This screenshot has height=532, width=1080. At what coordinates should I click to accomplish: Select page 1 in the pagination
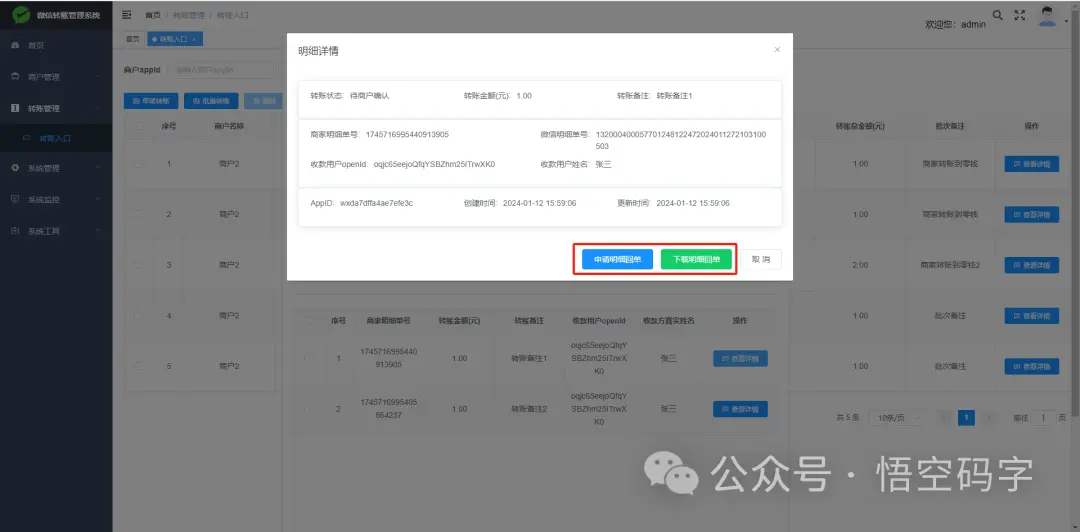966,418
